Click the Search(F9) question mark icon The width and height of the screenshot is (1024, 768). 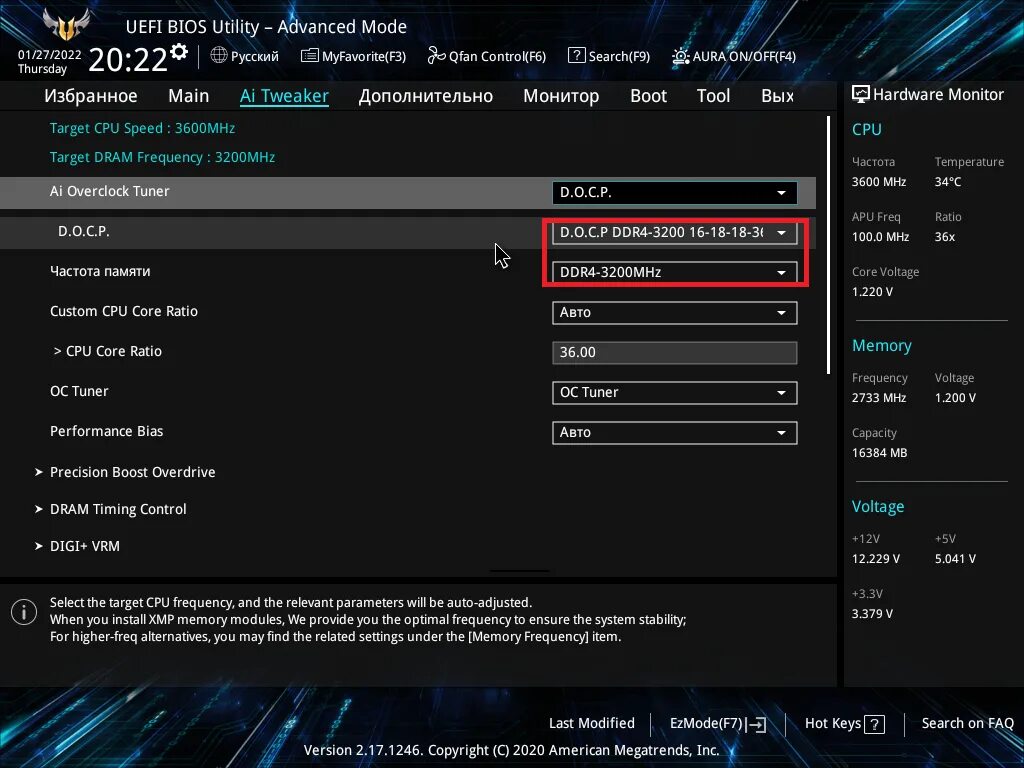pyautogui.click(x=577, y=56)
